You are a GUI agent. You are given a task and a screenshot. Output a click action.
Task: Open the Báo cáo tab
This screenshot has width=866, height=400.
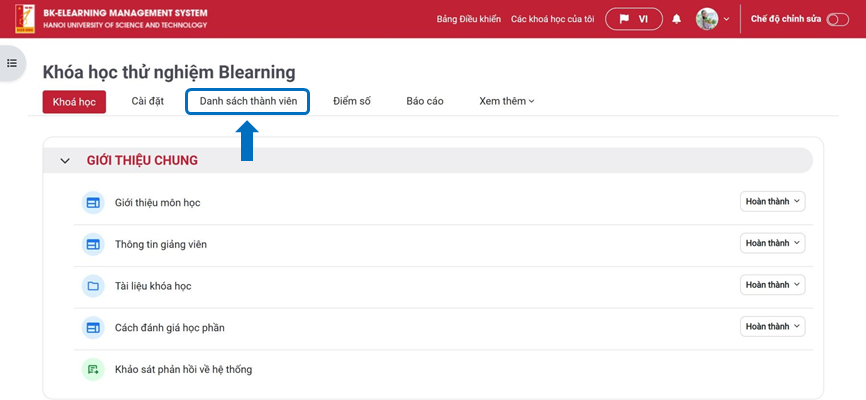click(x=425, y=101)
